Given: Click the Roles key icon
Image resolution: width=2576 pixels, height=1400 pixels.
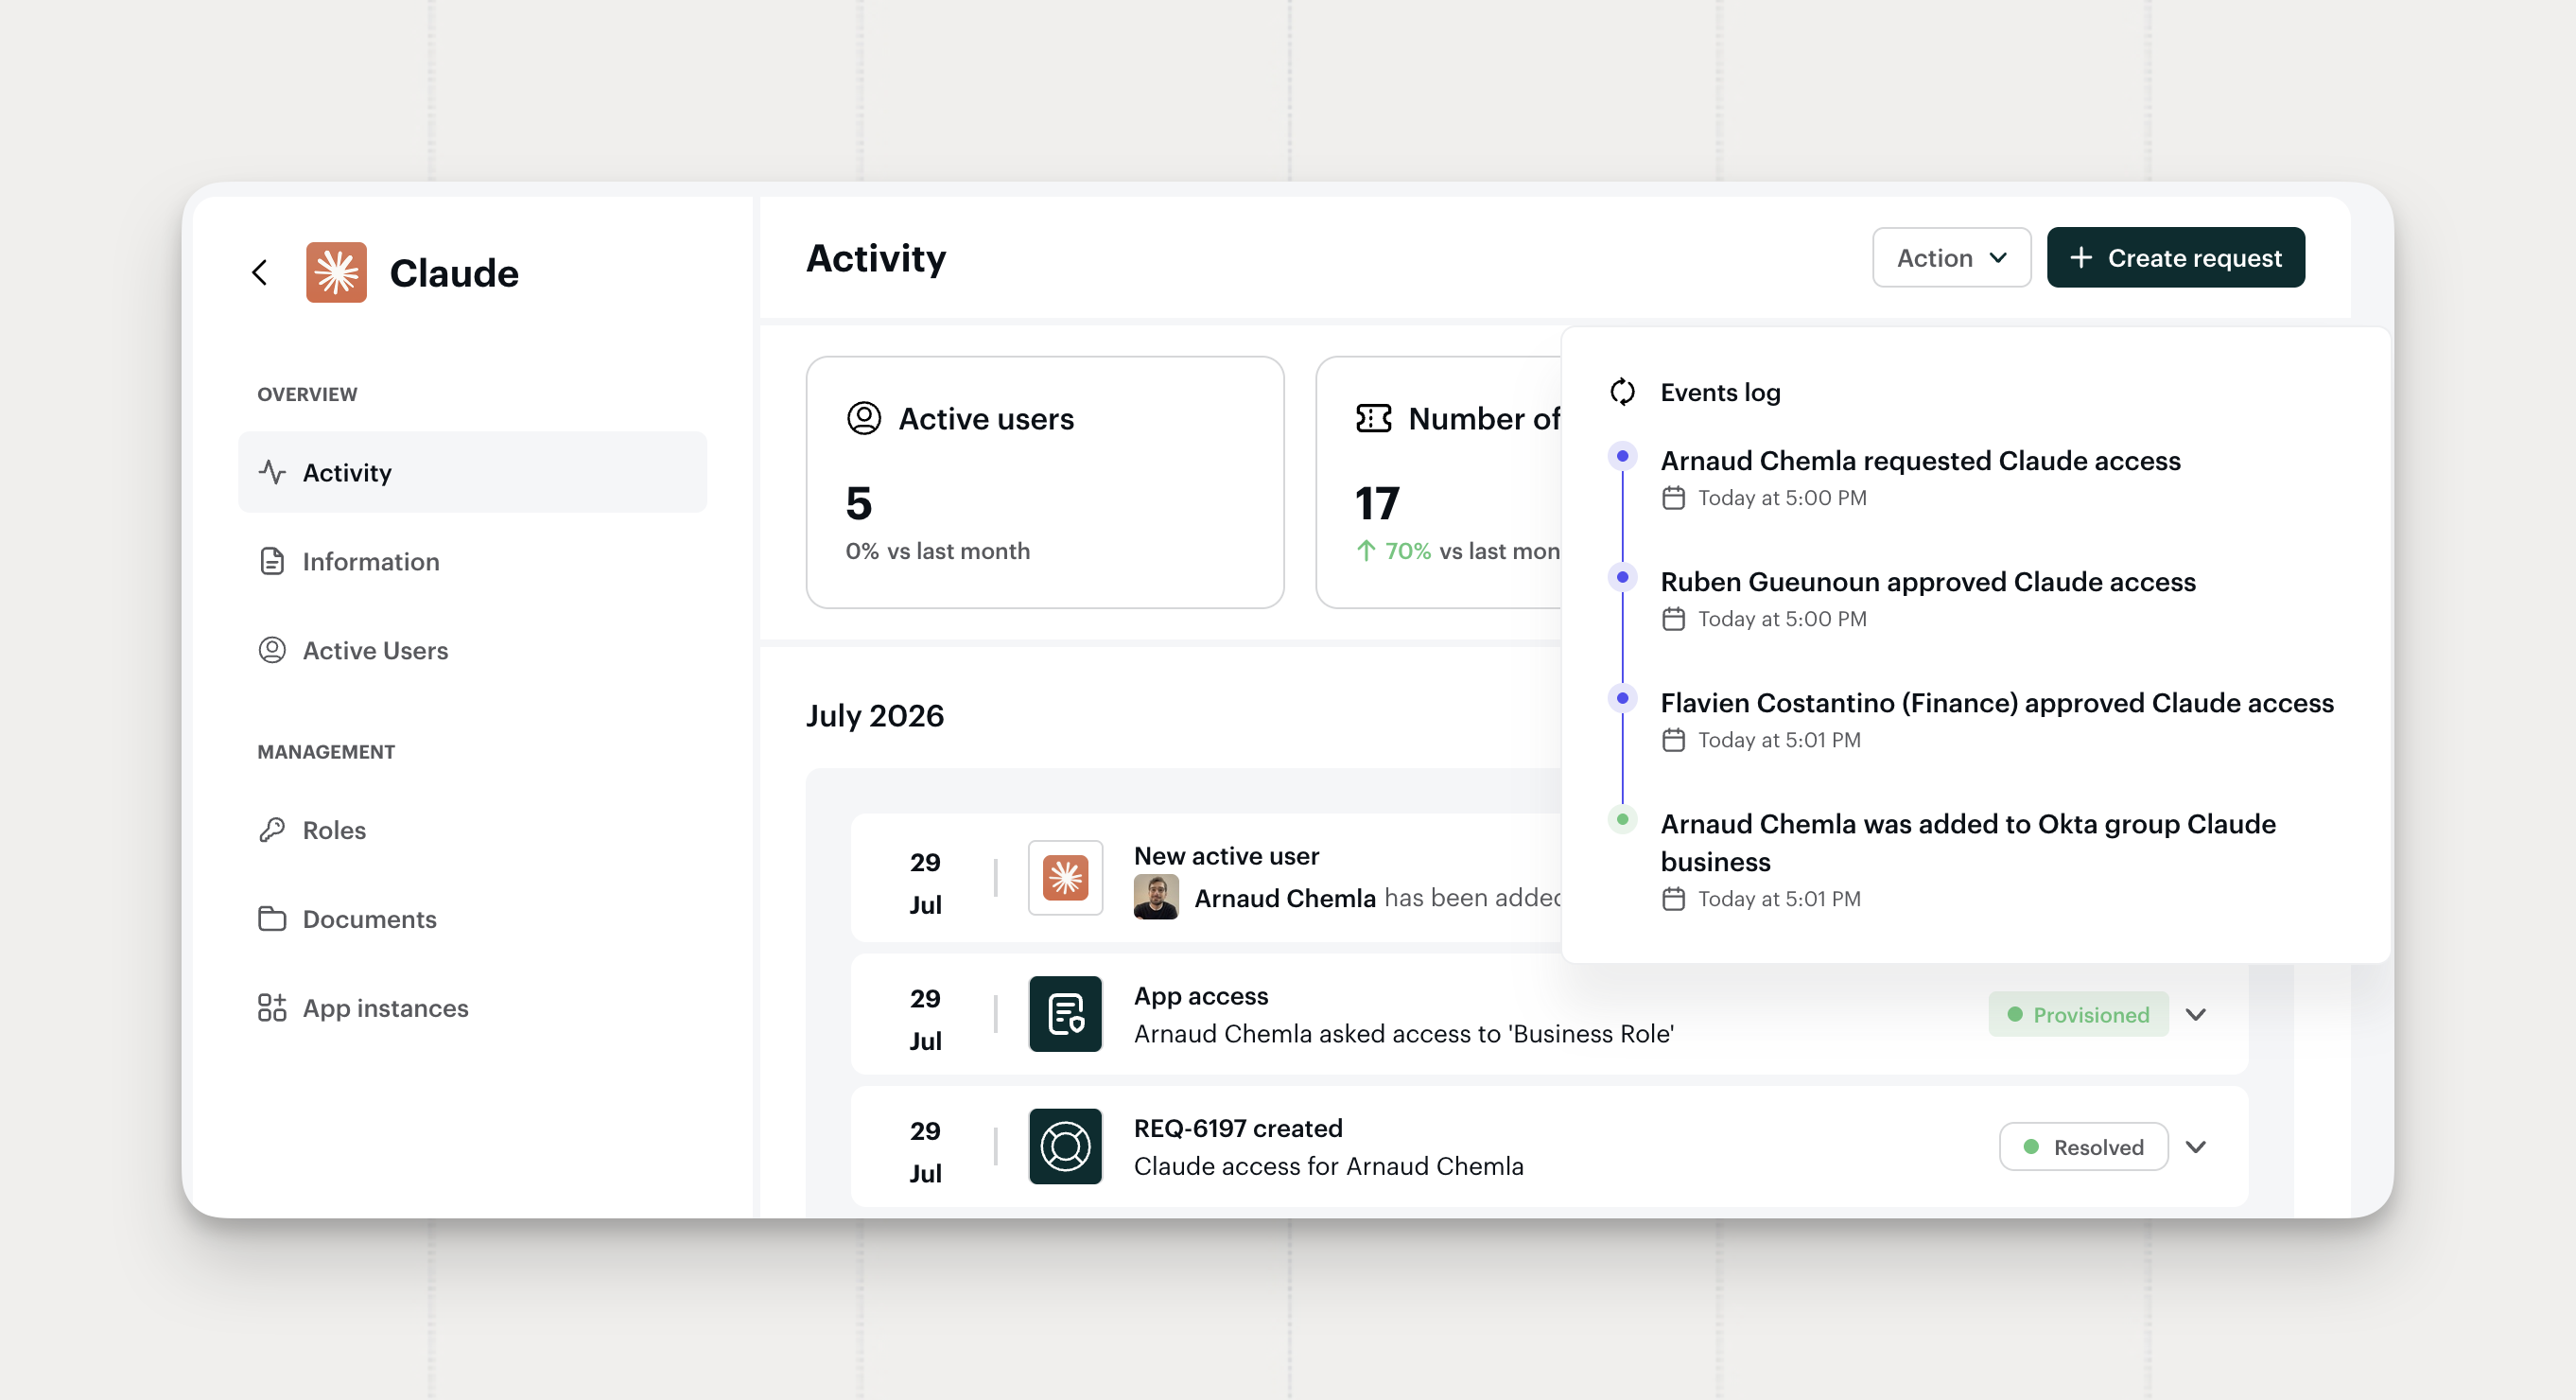Looking at the screenshot, I should pyautogui.click(x=272, y=830).
